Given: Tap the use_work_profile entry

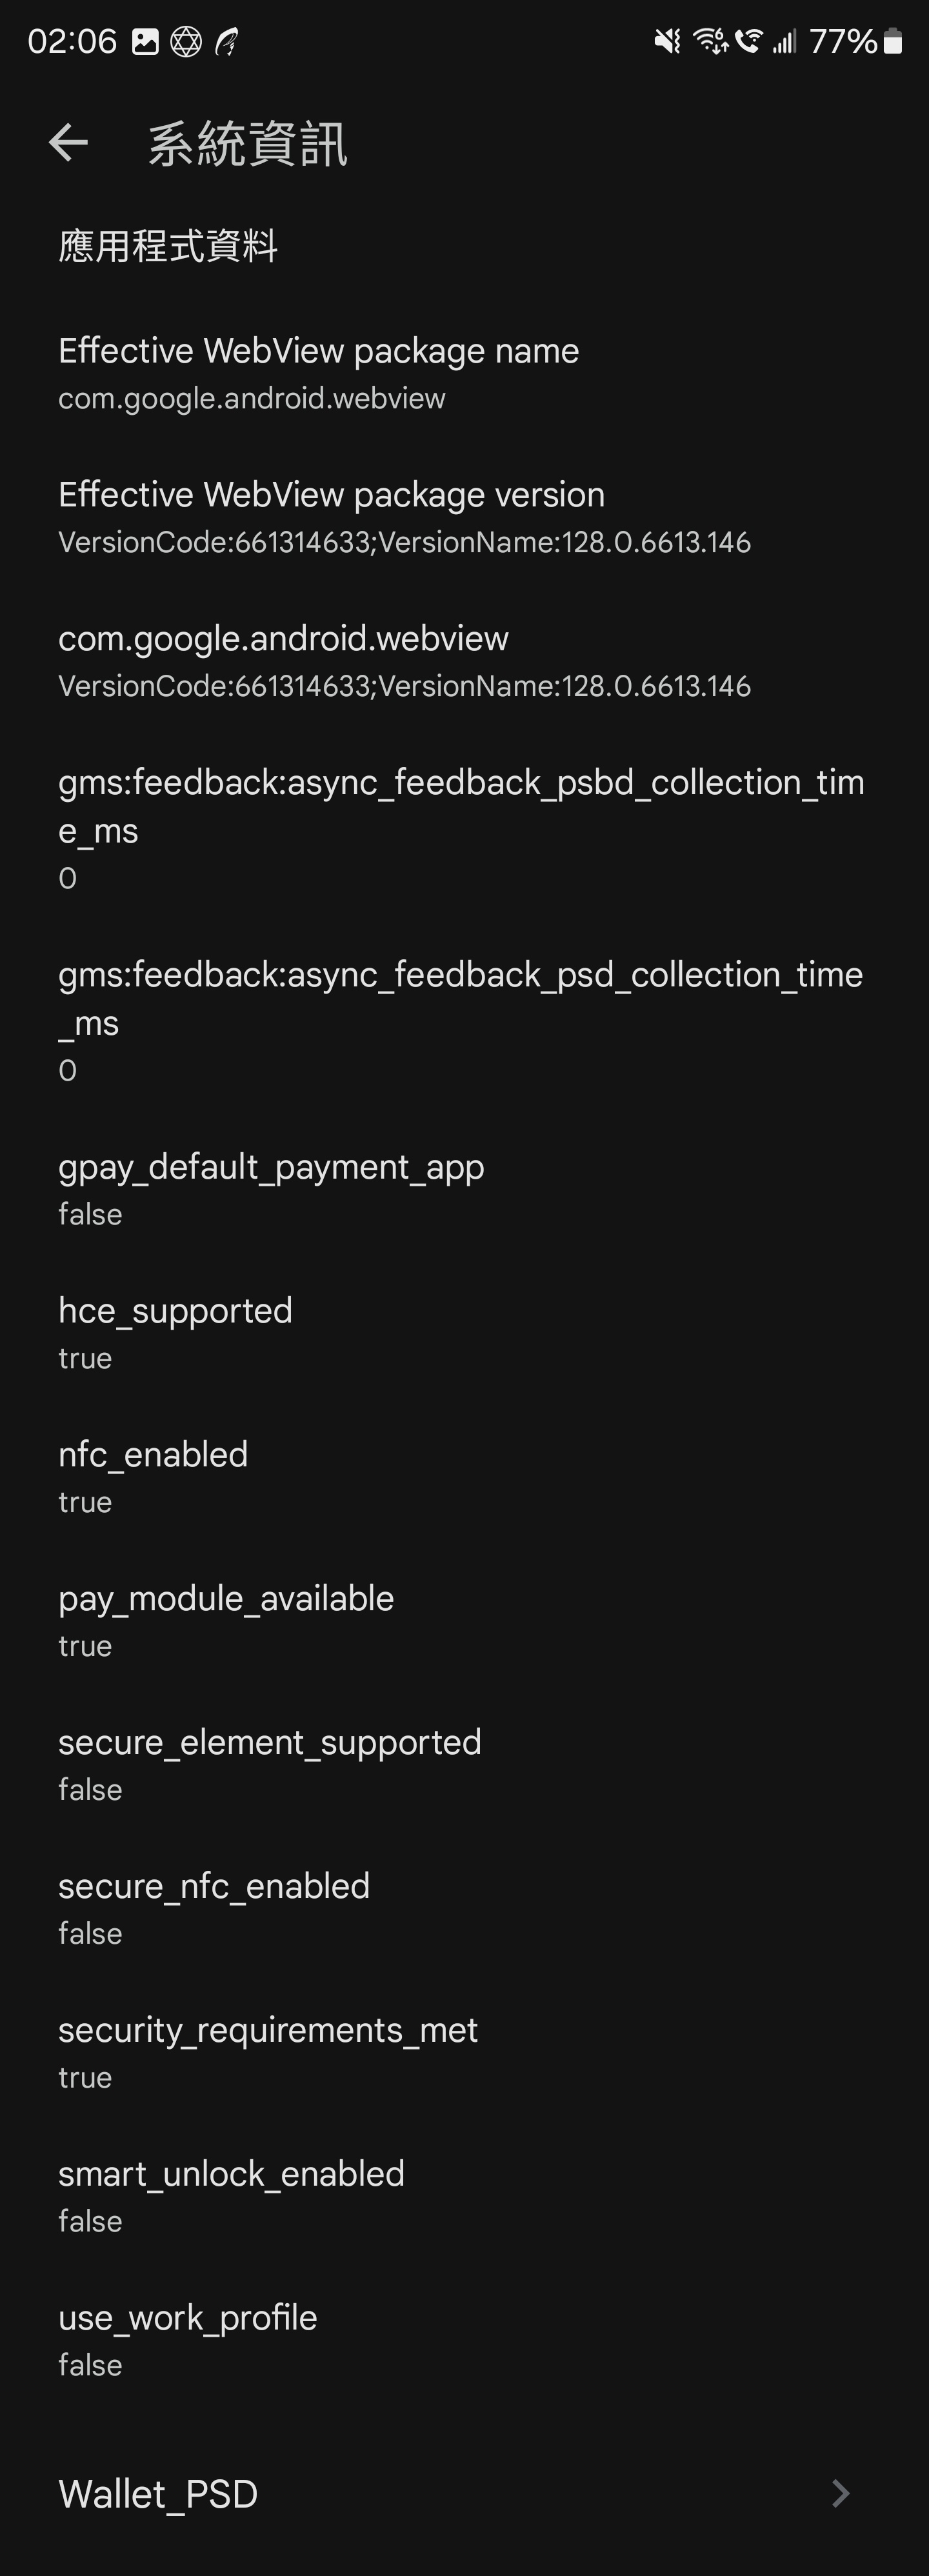Looking at the screenshot, I should pyautogui.click(x=464, y=2340).
